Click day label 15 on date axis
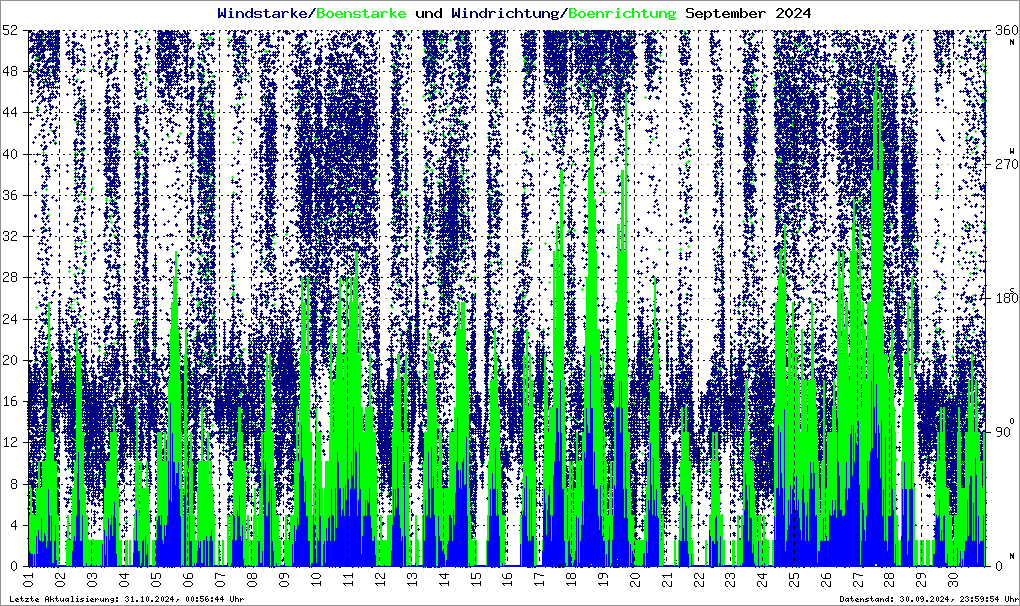The height and width of the screenshot is (606, 1020). [x=476, y=577]
